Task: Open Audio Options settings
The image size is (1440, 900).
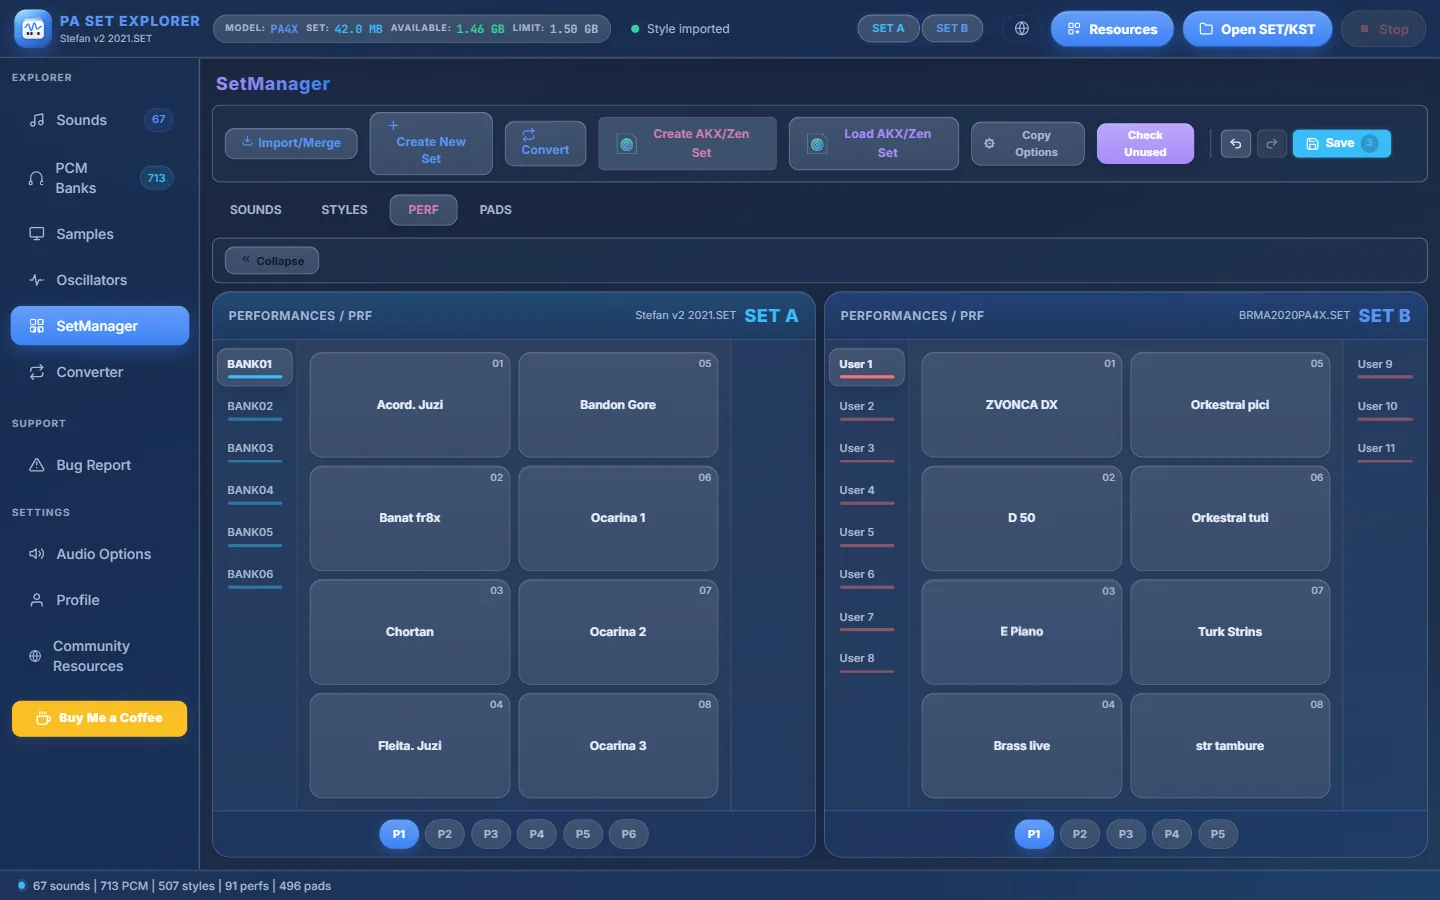Action: [x=100, y=554]
